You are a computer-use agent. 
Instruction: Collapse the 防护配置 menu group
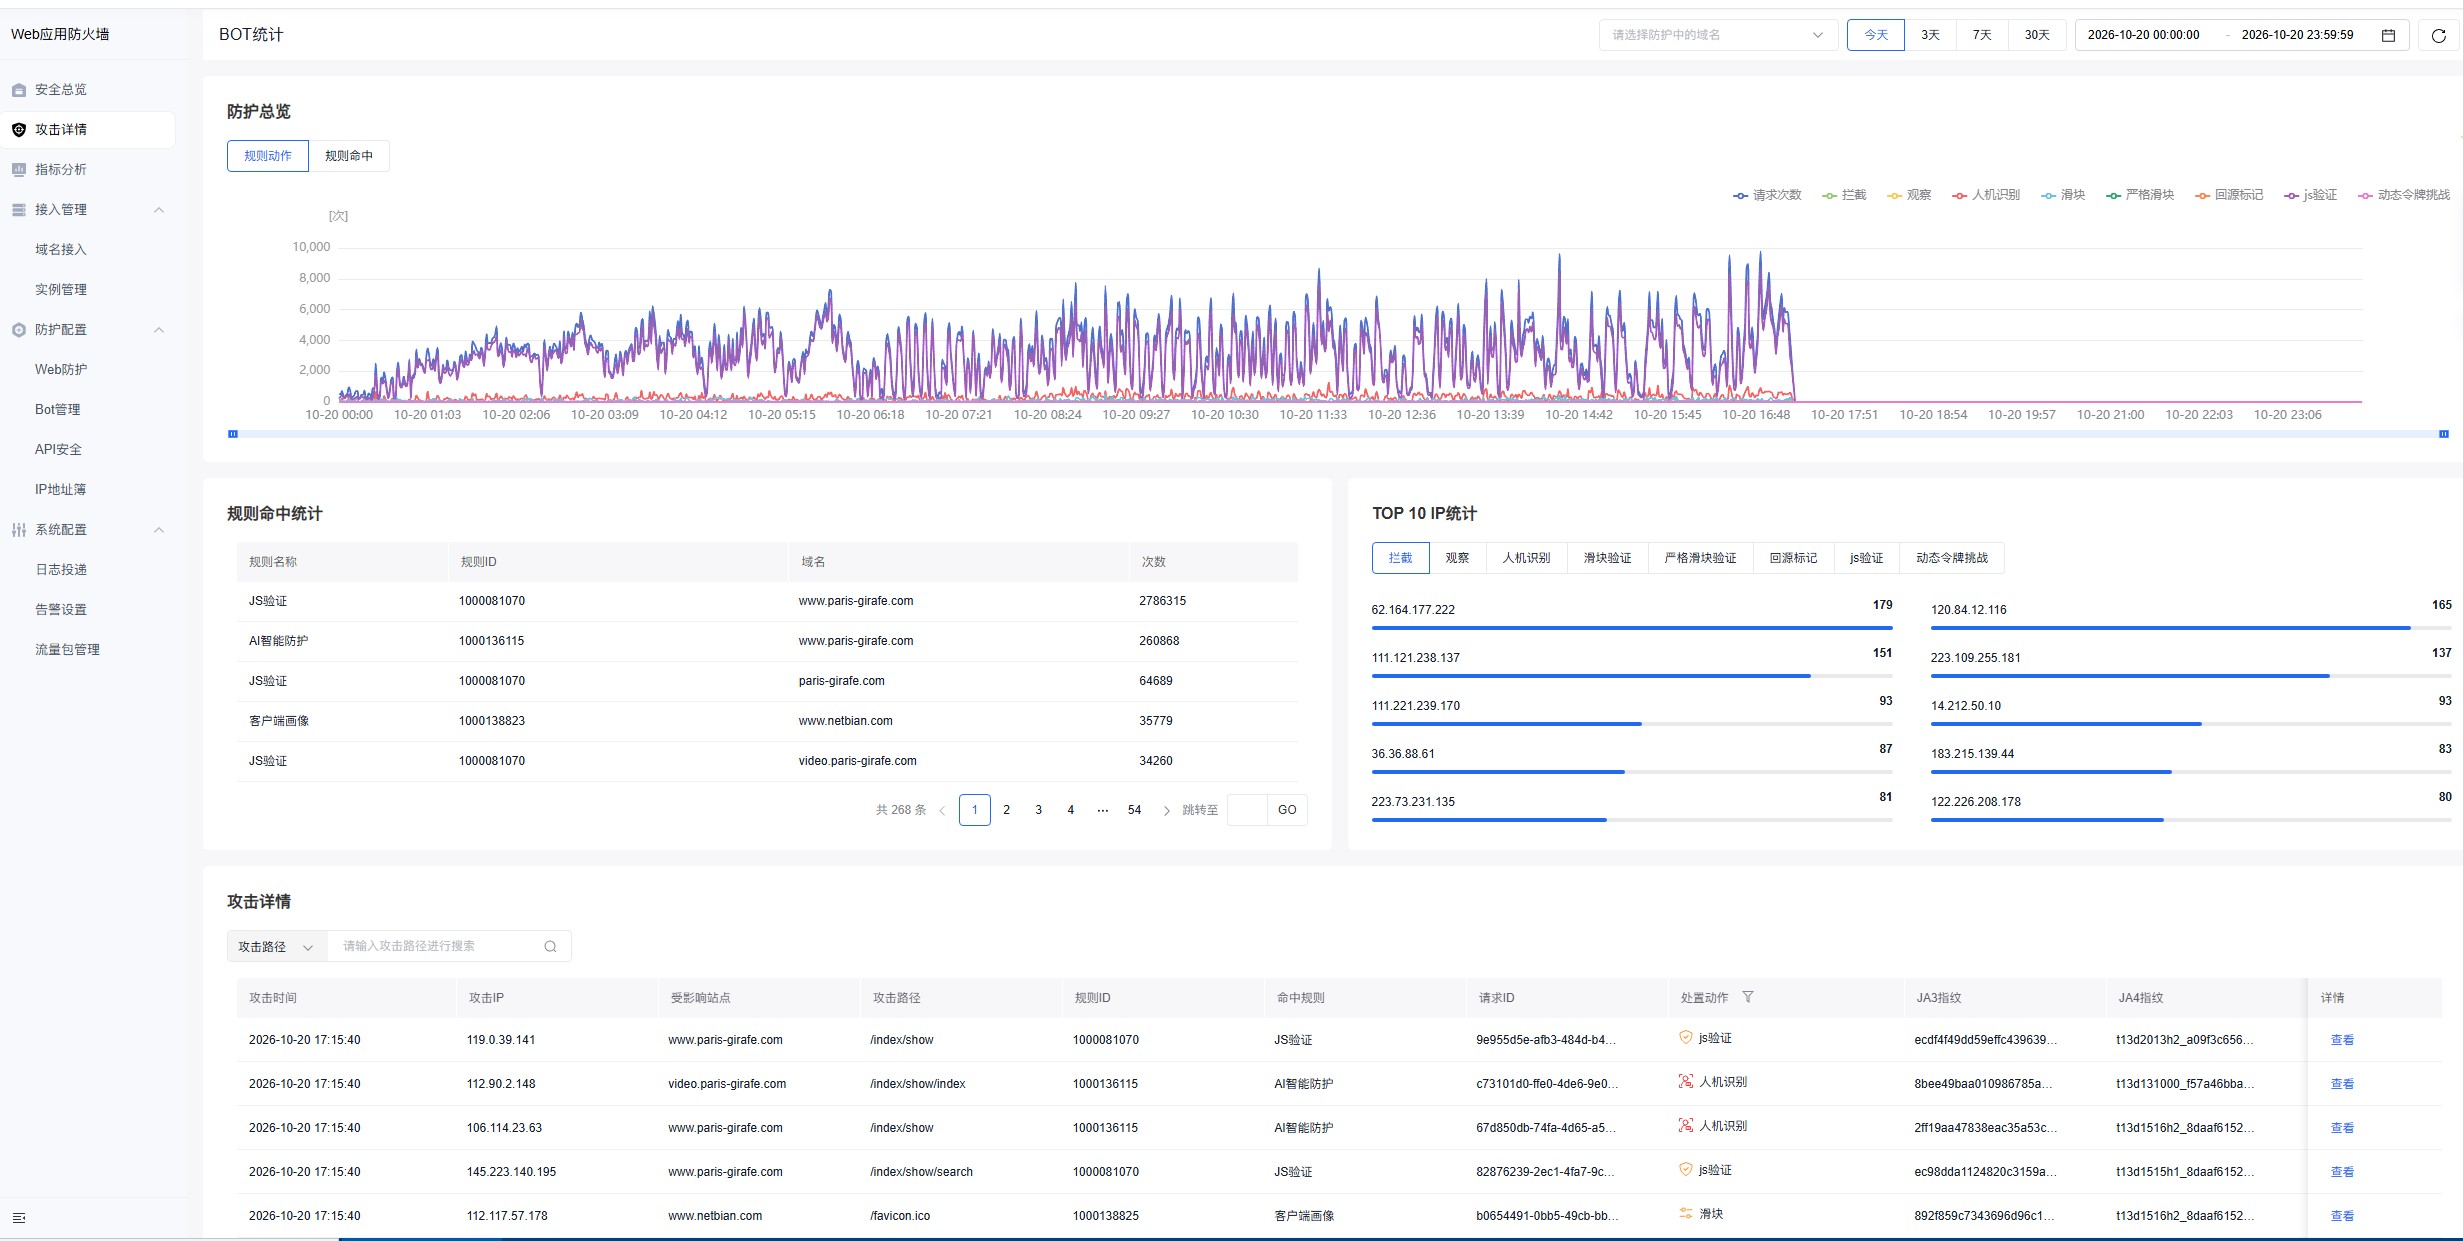pos(159,330)
